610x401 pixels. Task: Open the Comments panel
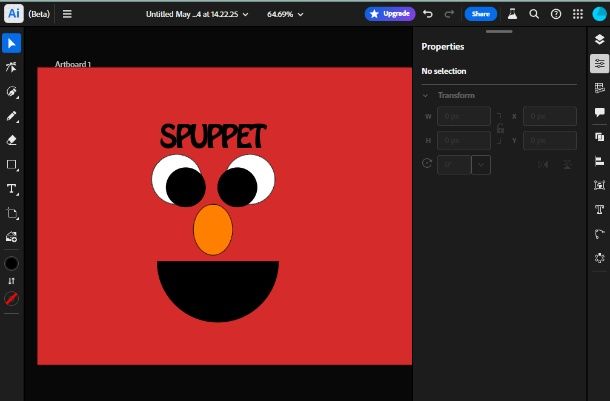click(599, 112)
